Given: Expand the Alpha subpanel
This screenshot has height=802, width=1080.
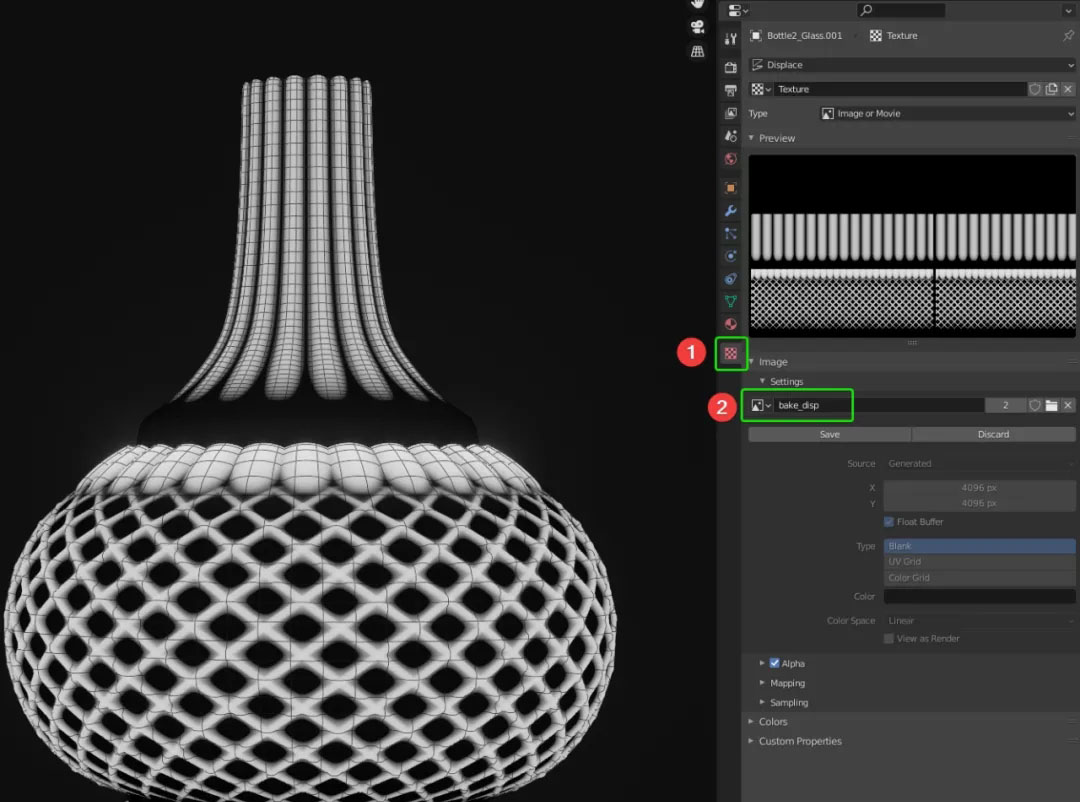Looking at the screenshot, I should [x=762, y=664].
